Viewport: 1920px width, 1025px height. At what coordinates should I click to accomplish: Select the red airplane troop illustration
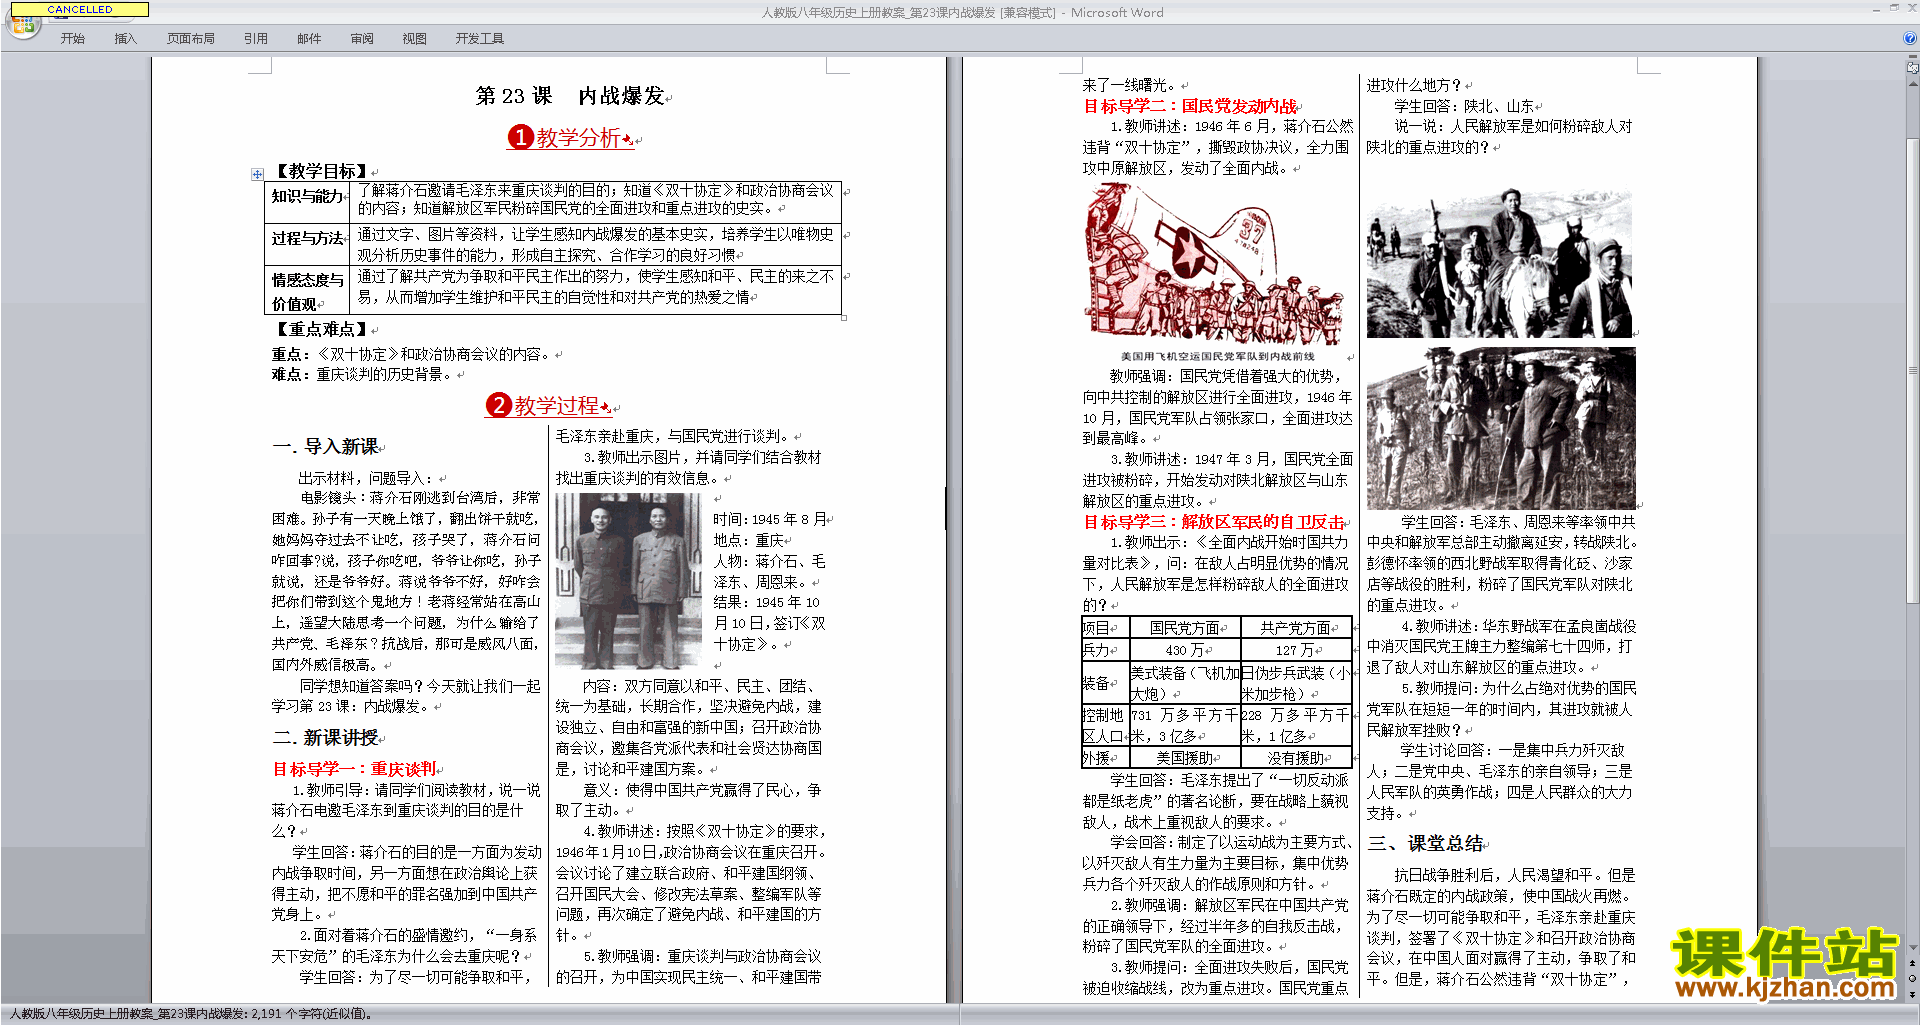pos(1214,263)
